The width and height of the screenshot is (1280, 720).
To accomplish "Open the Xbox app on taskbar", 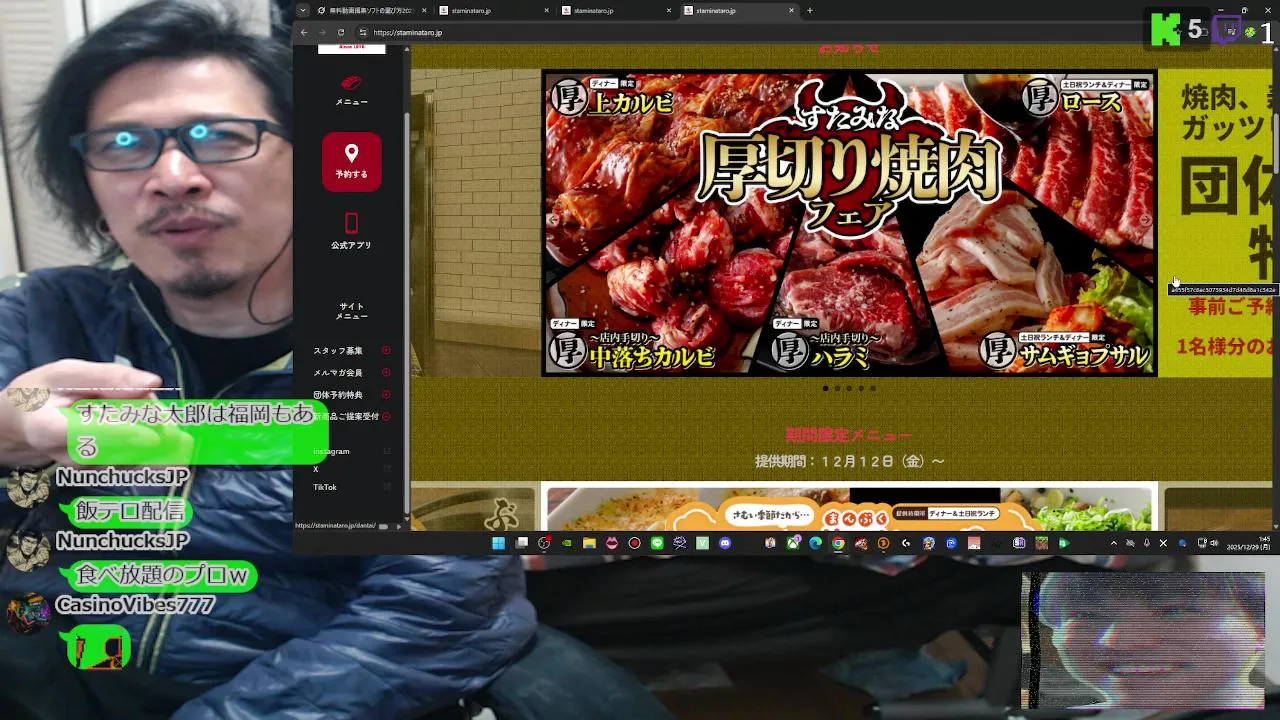I will (793, 543).
